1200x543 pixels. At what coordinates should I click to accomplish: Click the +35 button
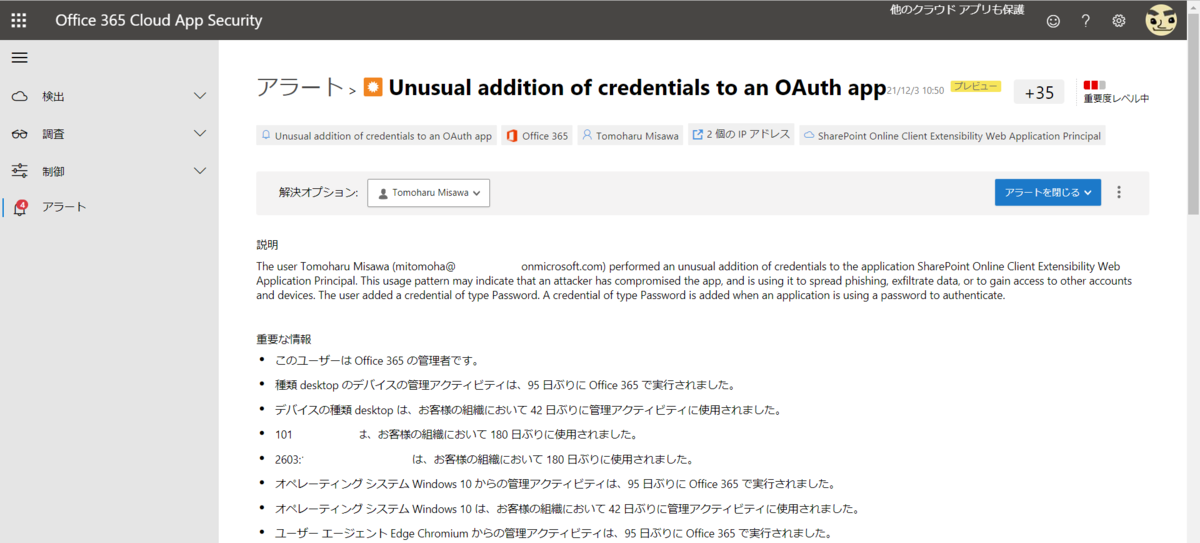(x=1039, y=92)
